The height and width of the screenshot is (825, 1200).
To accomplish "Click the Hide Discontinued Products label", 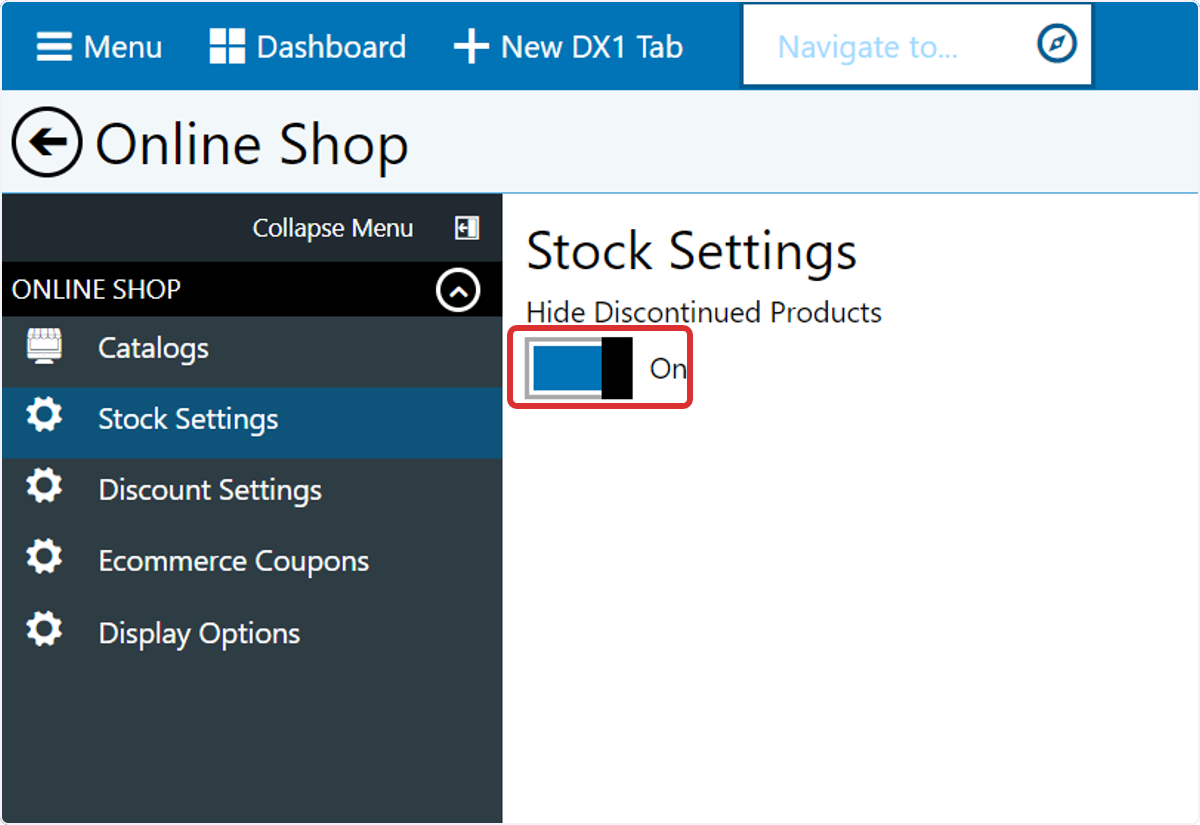I will [704, 313].
